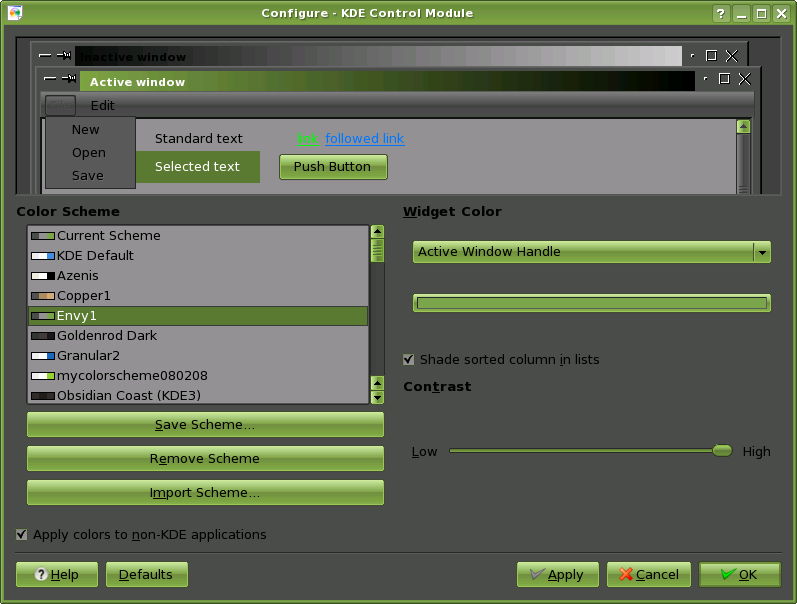Click the maximize icon of Inactive window preview
The width and height of the screenshot is (797, 604).
click(x=711, y=55)
